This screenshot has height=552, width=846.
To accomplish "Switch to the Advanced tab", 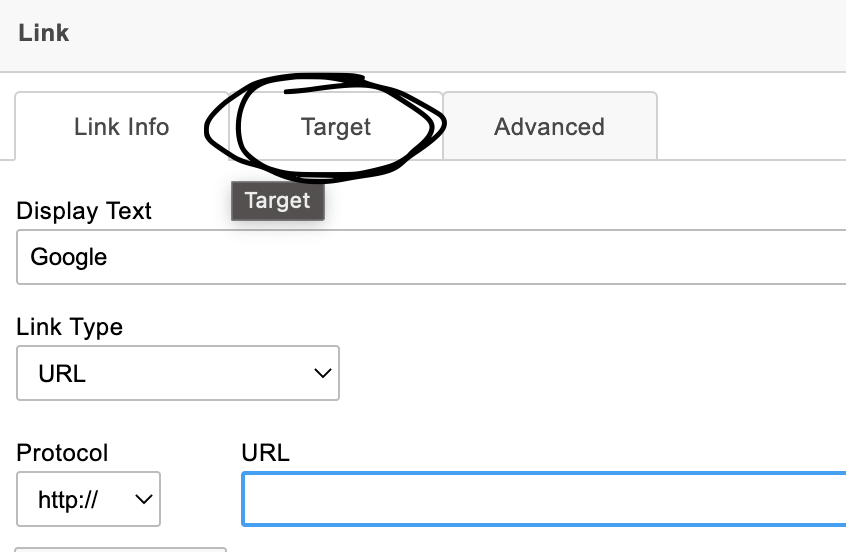I will 549,127.
